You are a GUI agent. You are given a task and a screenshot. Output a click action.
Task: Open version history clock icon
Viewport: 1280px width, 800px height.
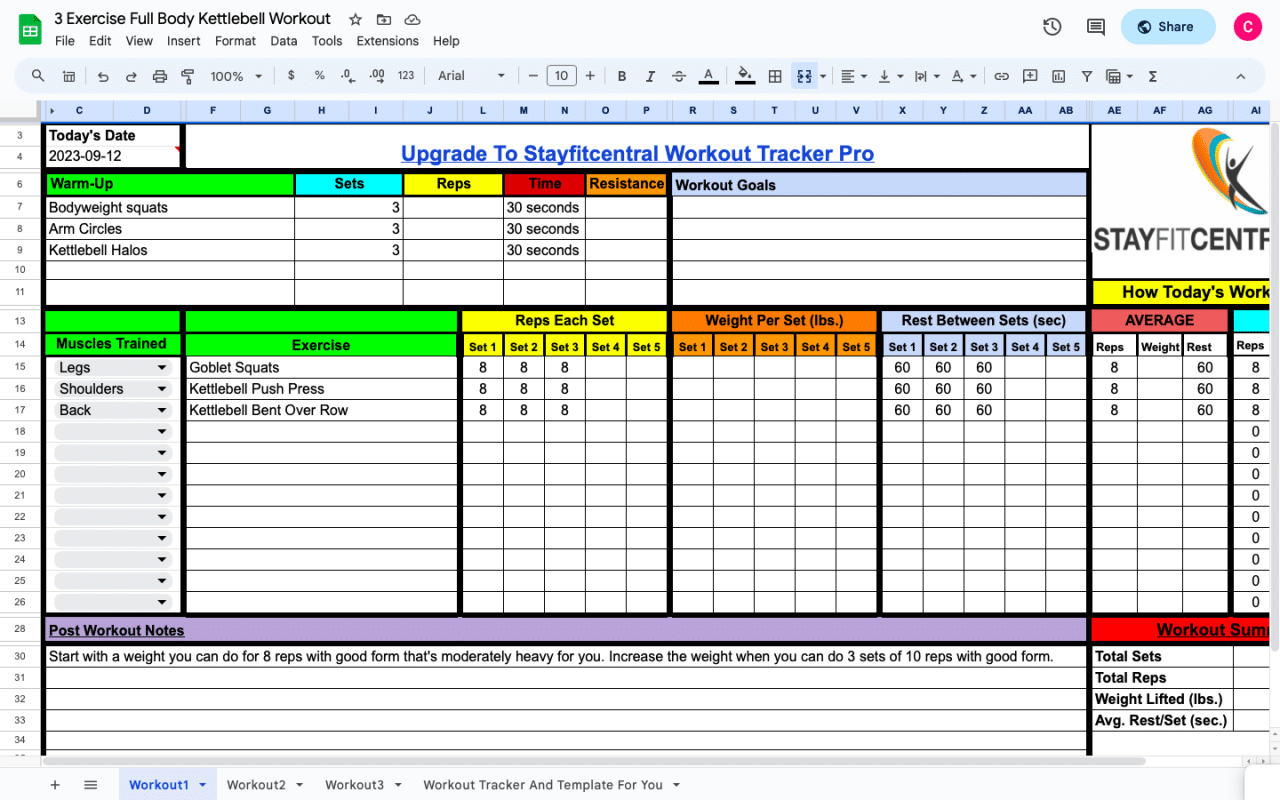point(1052,27)
